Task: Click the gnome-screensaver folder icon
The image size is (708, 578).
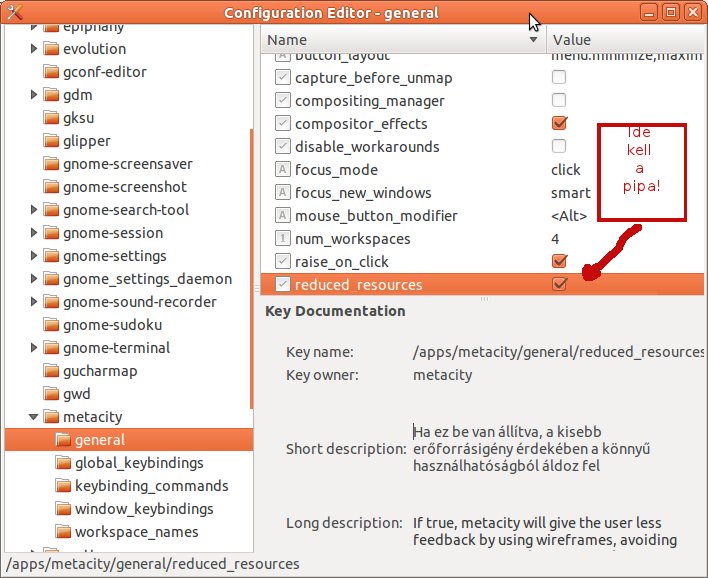Action: 51,163
